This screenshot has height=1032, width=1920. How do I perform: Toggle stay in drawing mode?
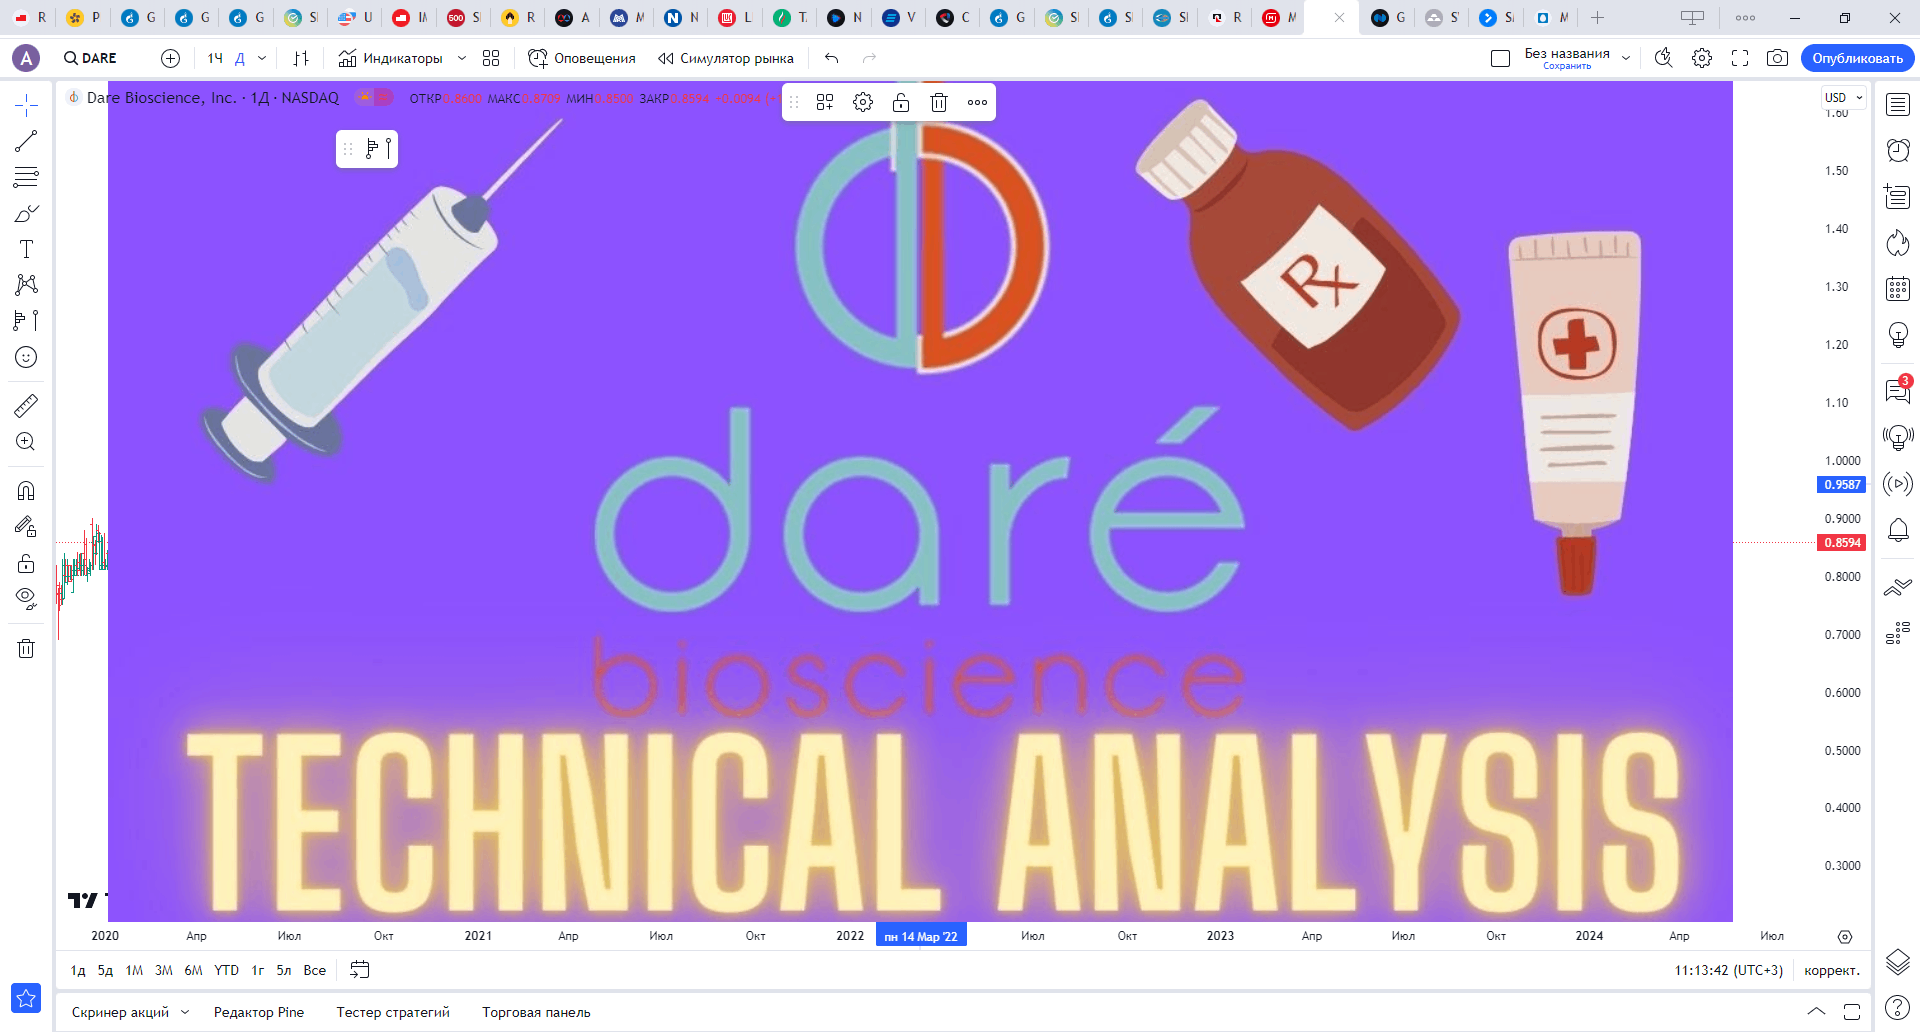[x=26, y=527]
